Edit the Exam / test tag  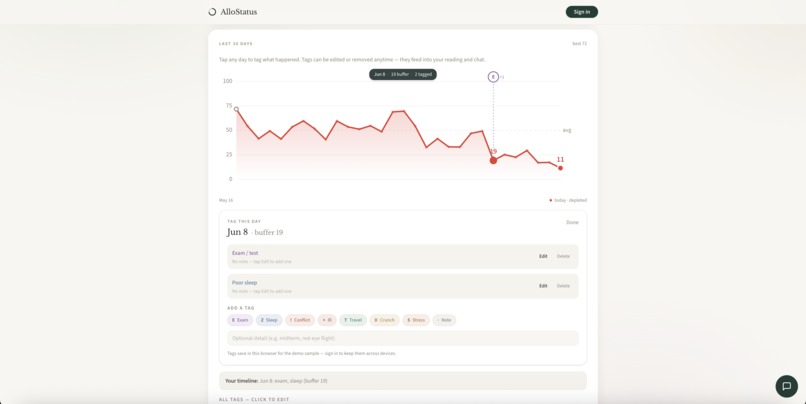point(543,256)
